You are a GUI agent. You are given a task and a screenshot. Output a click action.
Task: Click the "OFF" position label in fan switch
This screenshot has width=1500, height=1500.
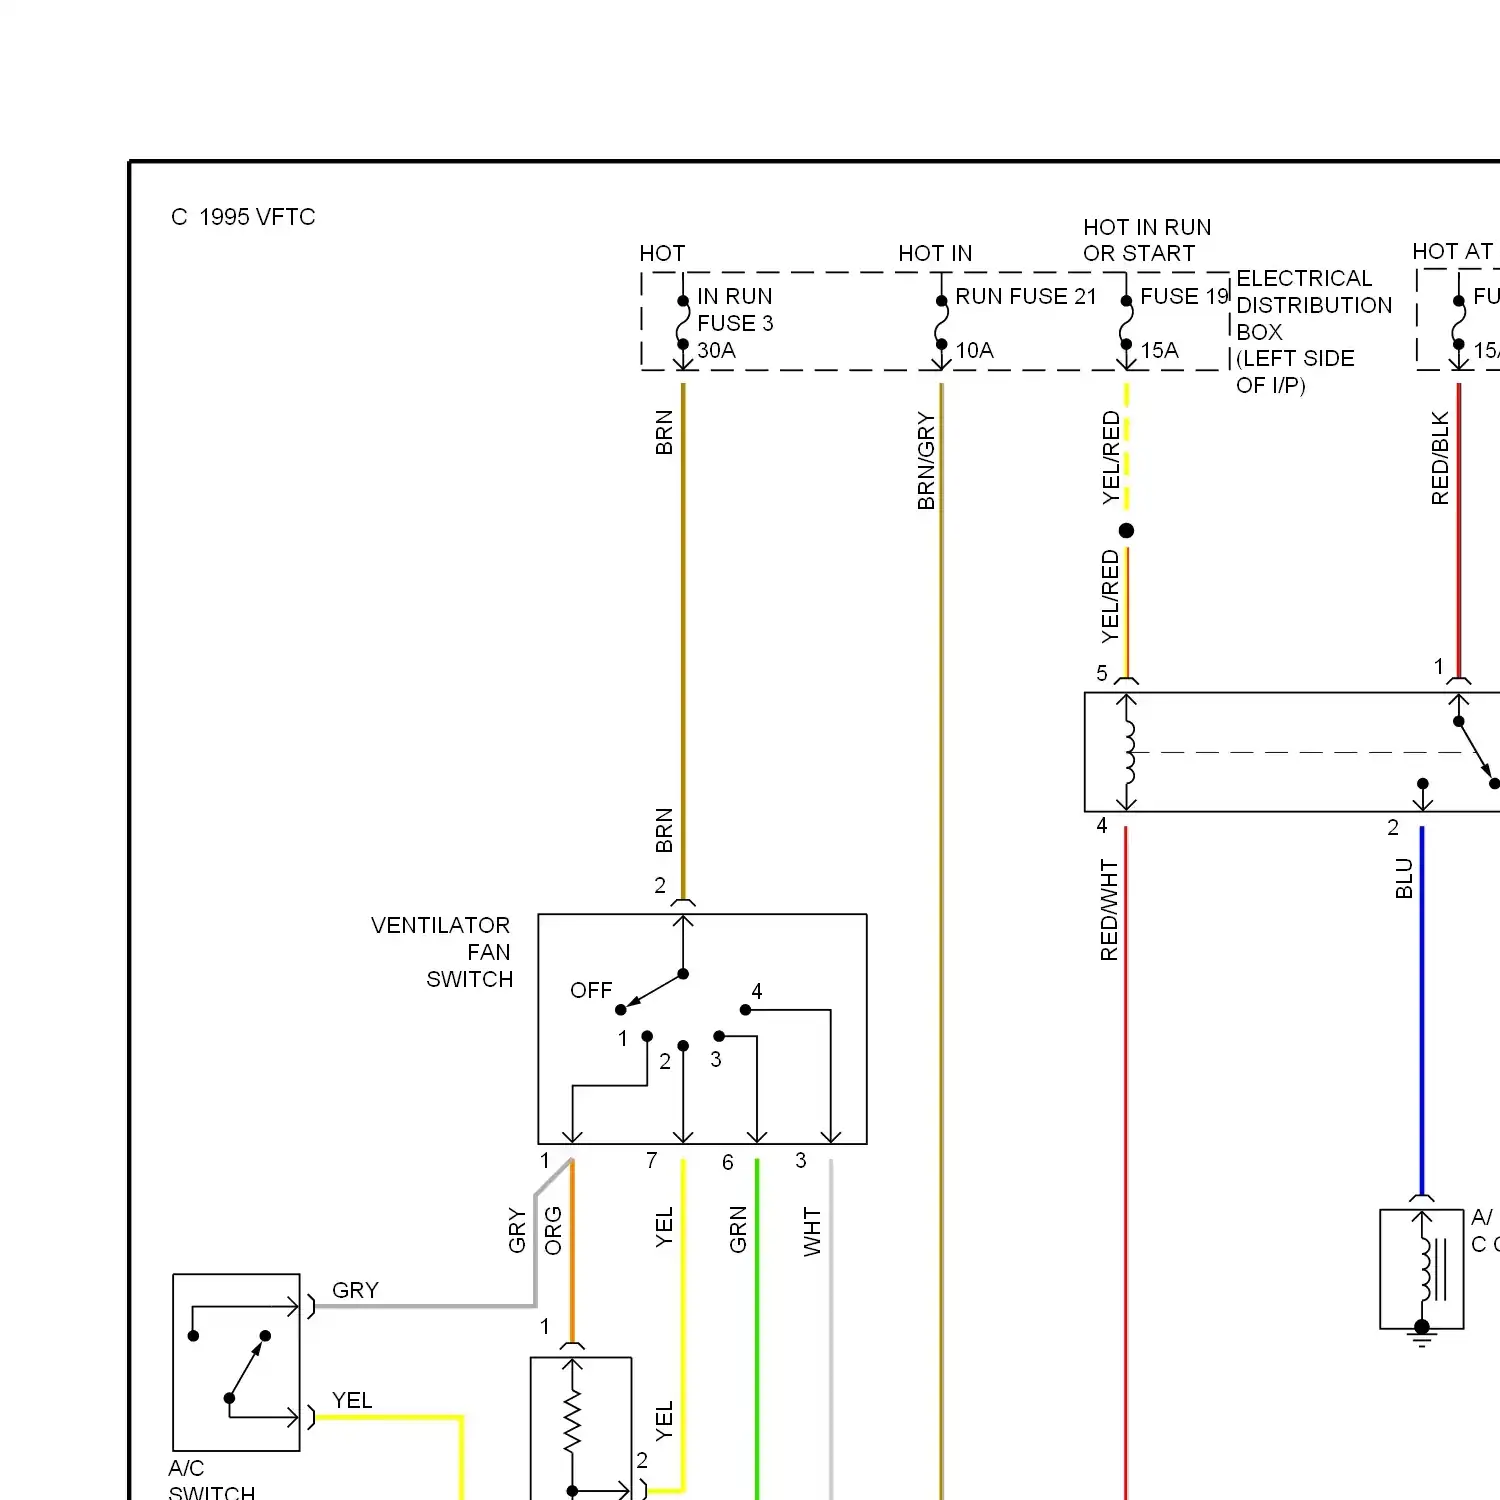[591, 990]
